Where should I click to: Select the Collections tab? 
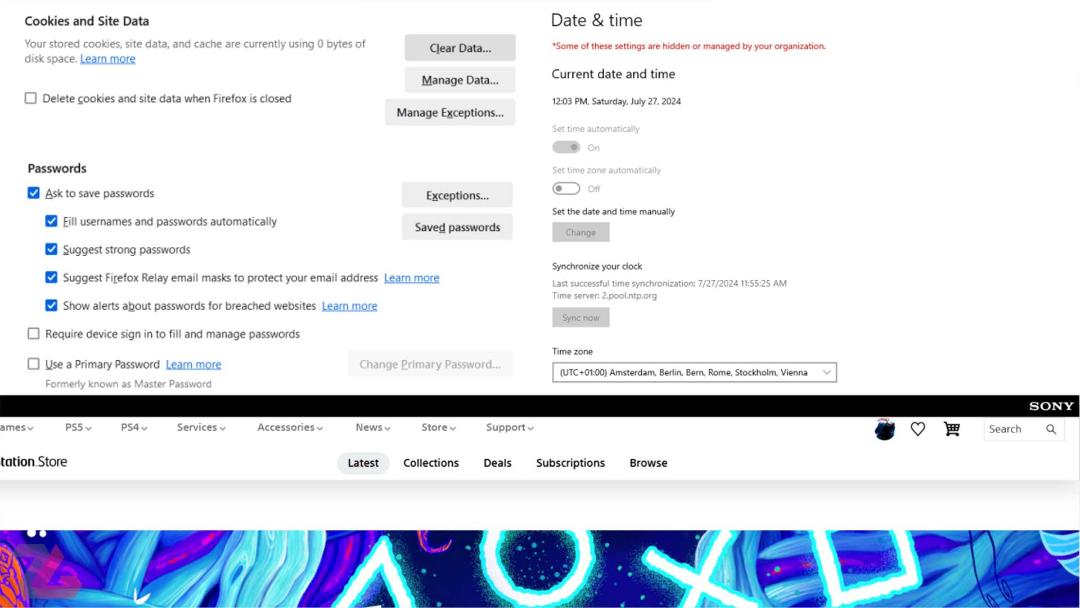point(431,463)
